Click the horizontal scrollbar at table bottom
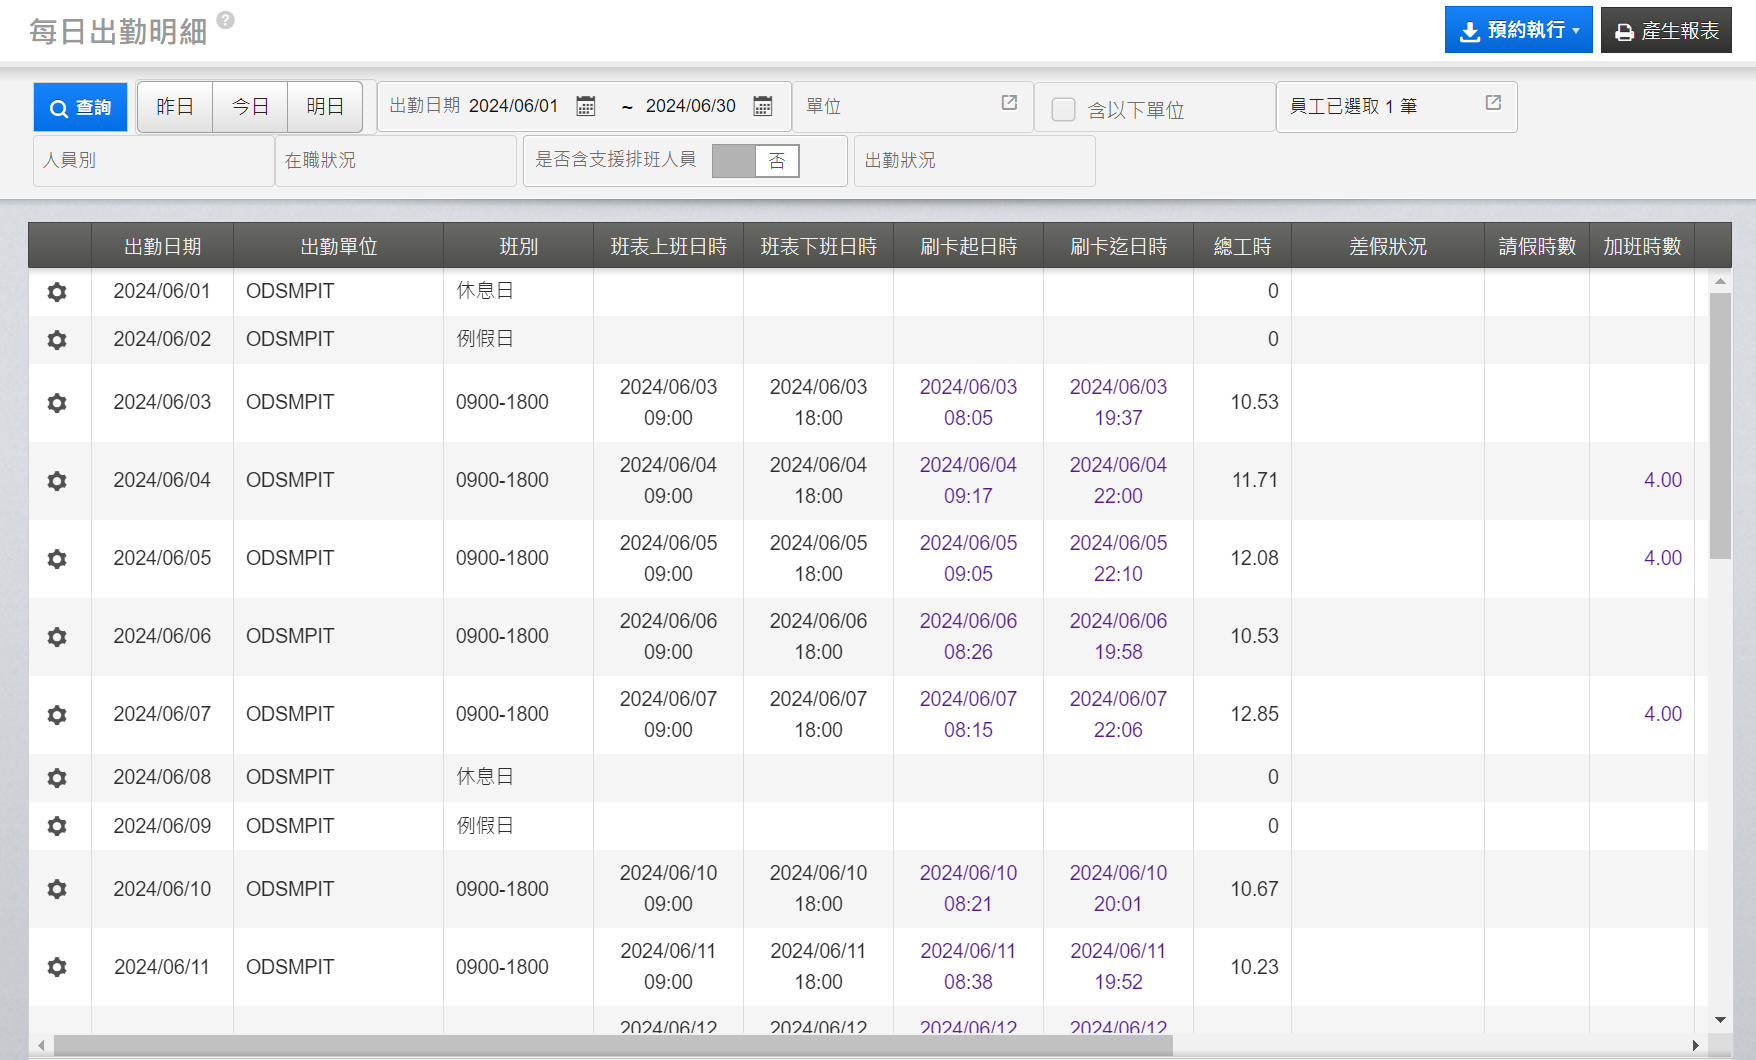The width and height of the screenshot is (1756, 1060). pos(612,1045)
